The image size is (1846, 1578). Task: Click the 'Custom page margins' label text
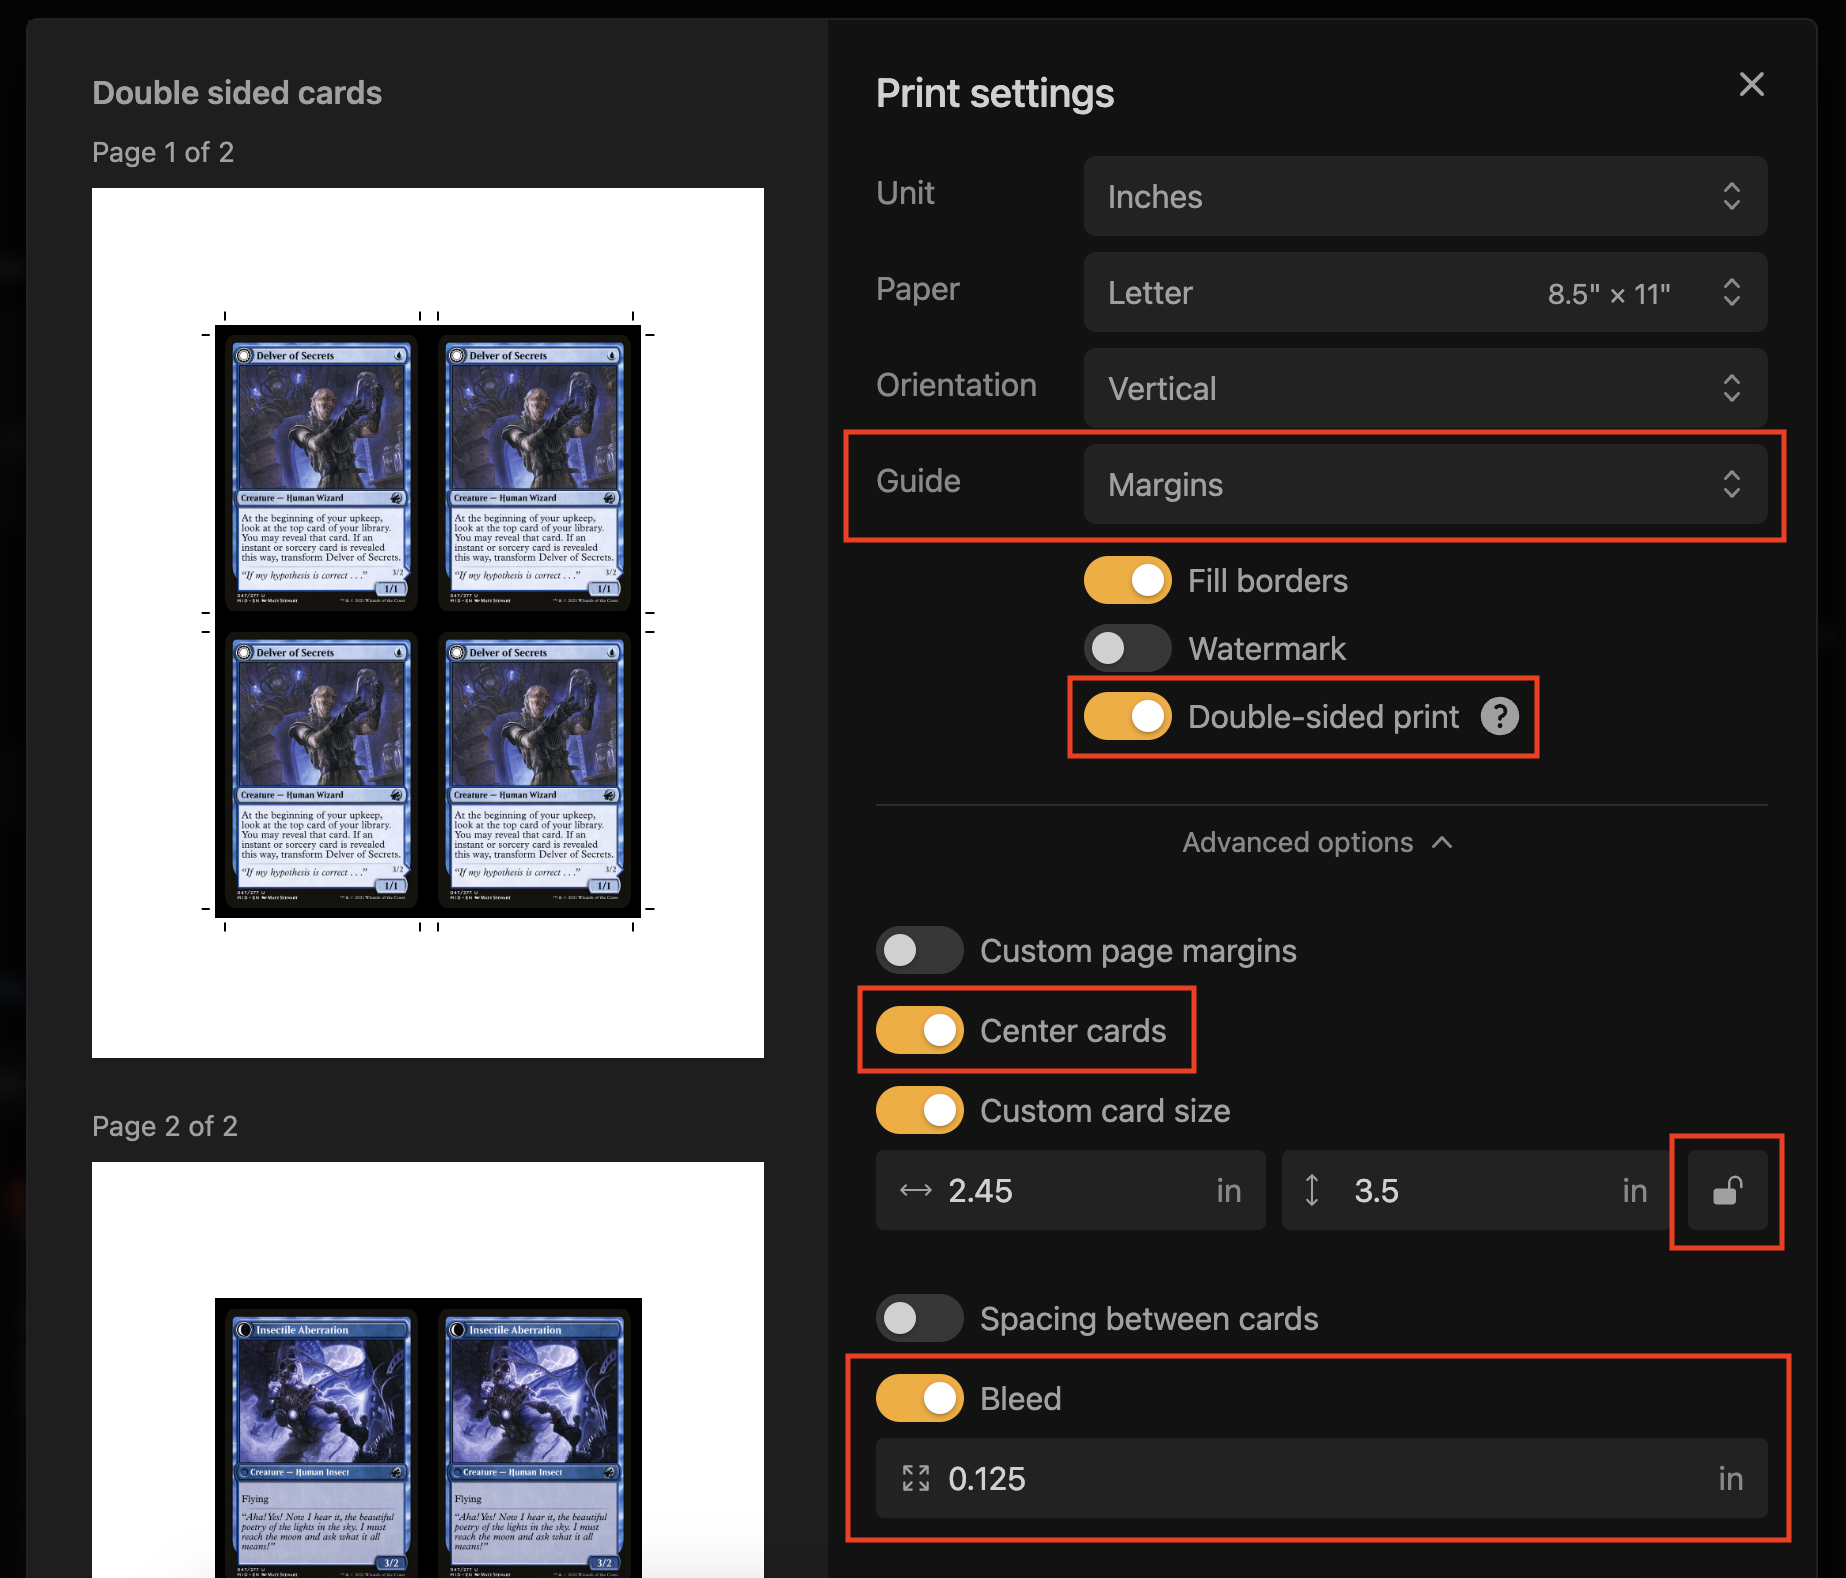tap(1138, 950)
